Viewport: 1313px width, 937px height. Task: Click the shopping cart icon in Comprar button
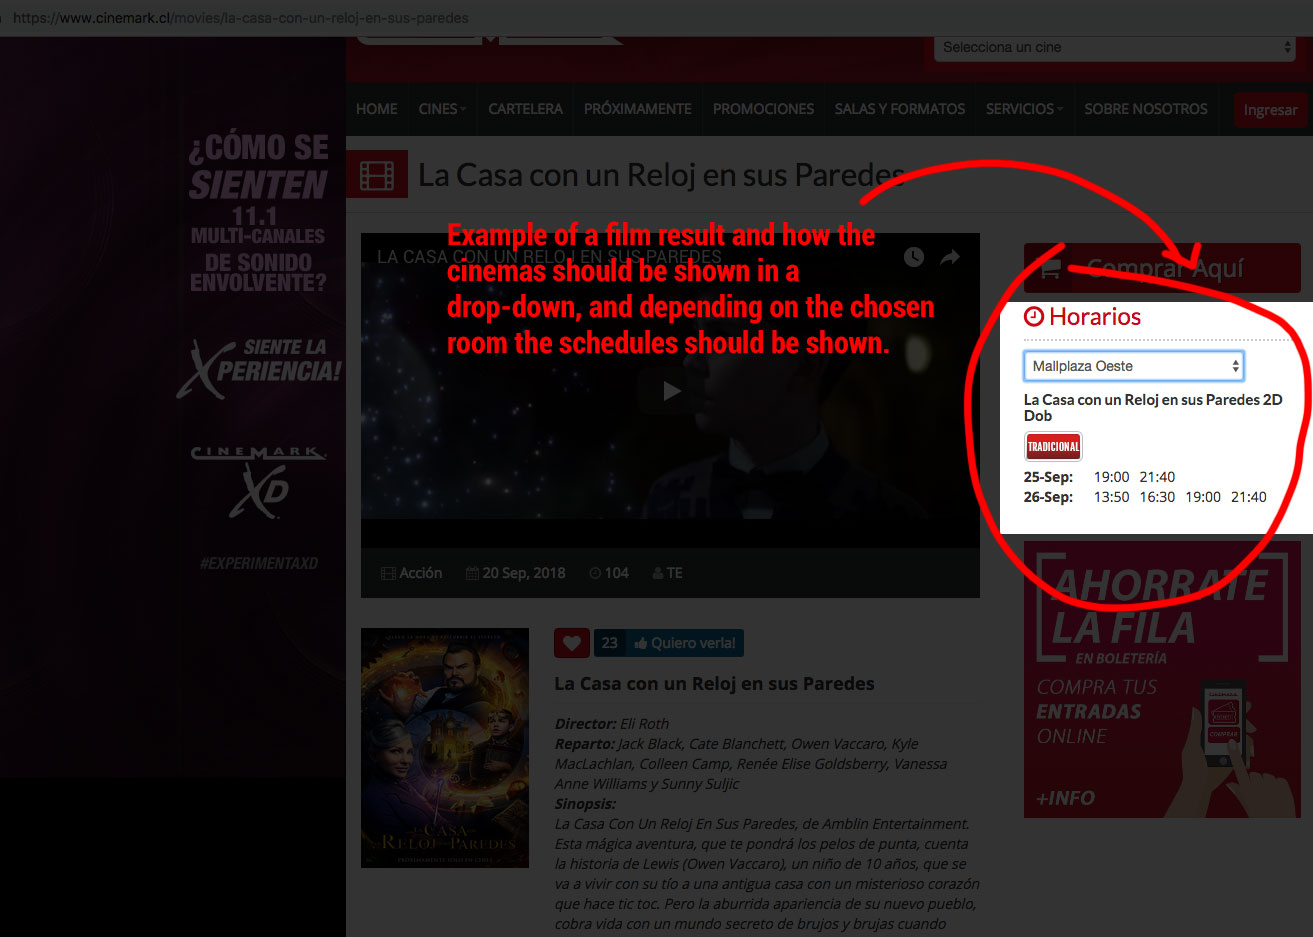1049,269
